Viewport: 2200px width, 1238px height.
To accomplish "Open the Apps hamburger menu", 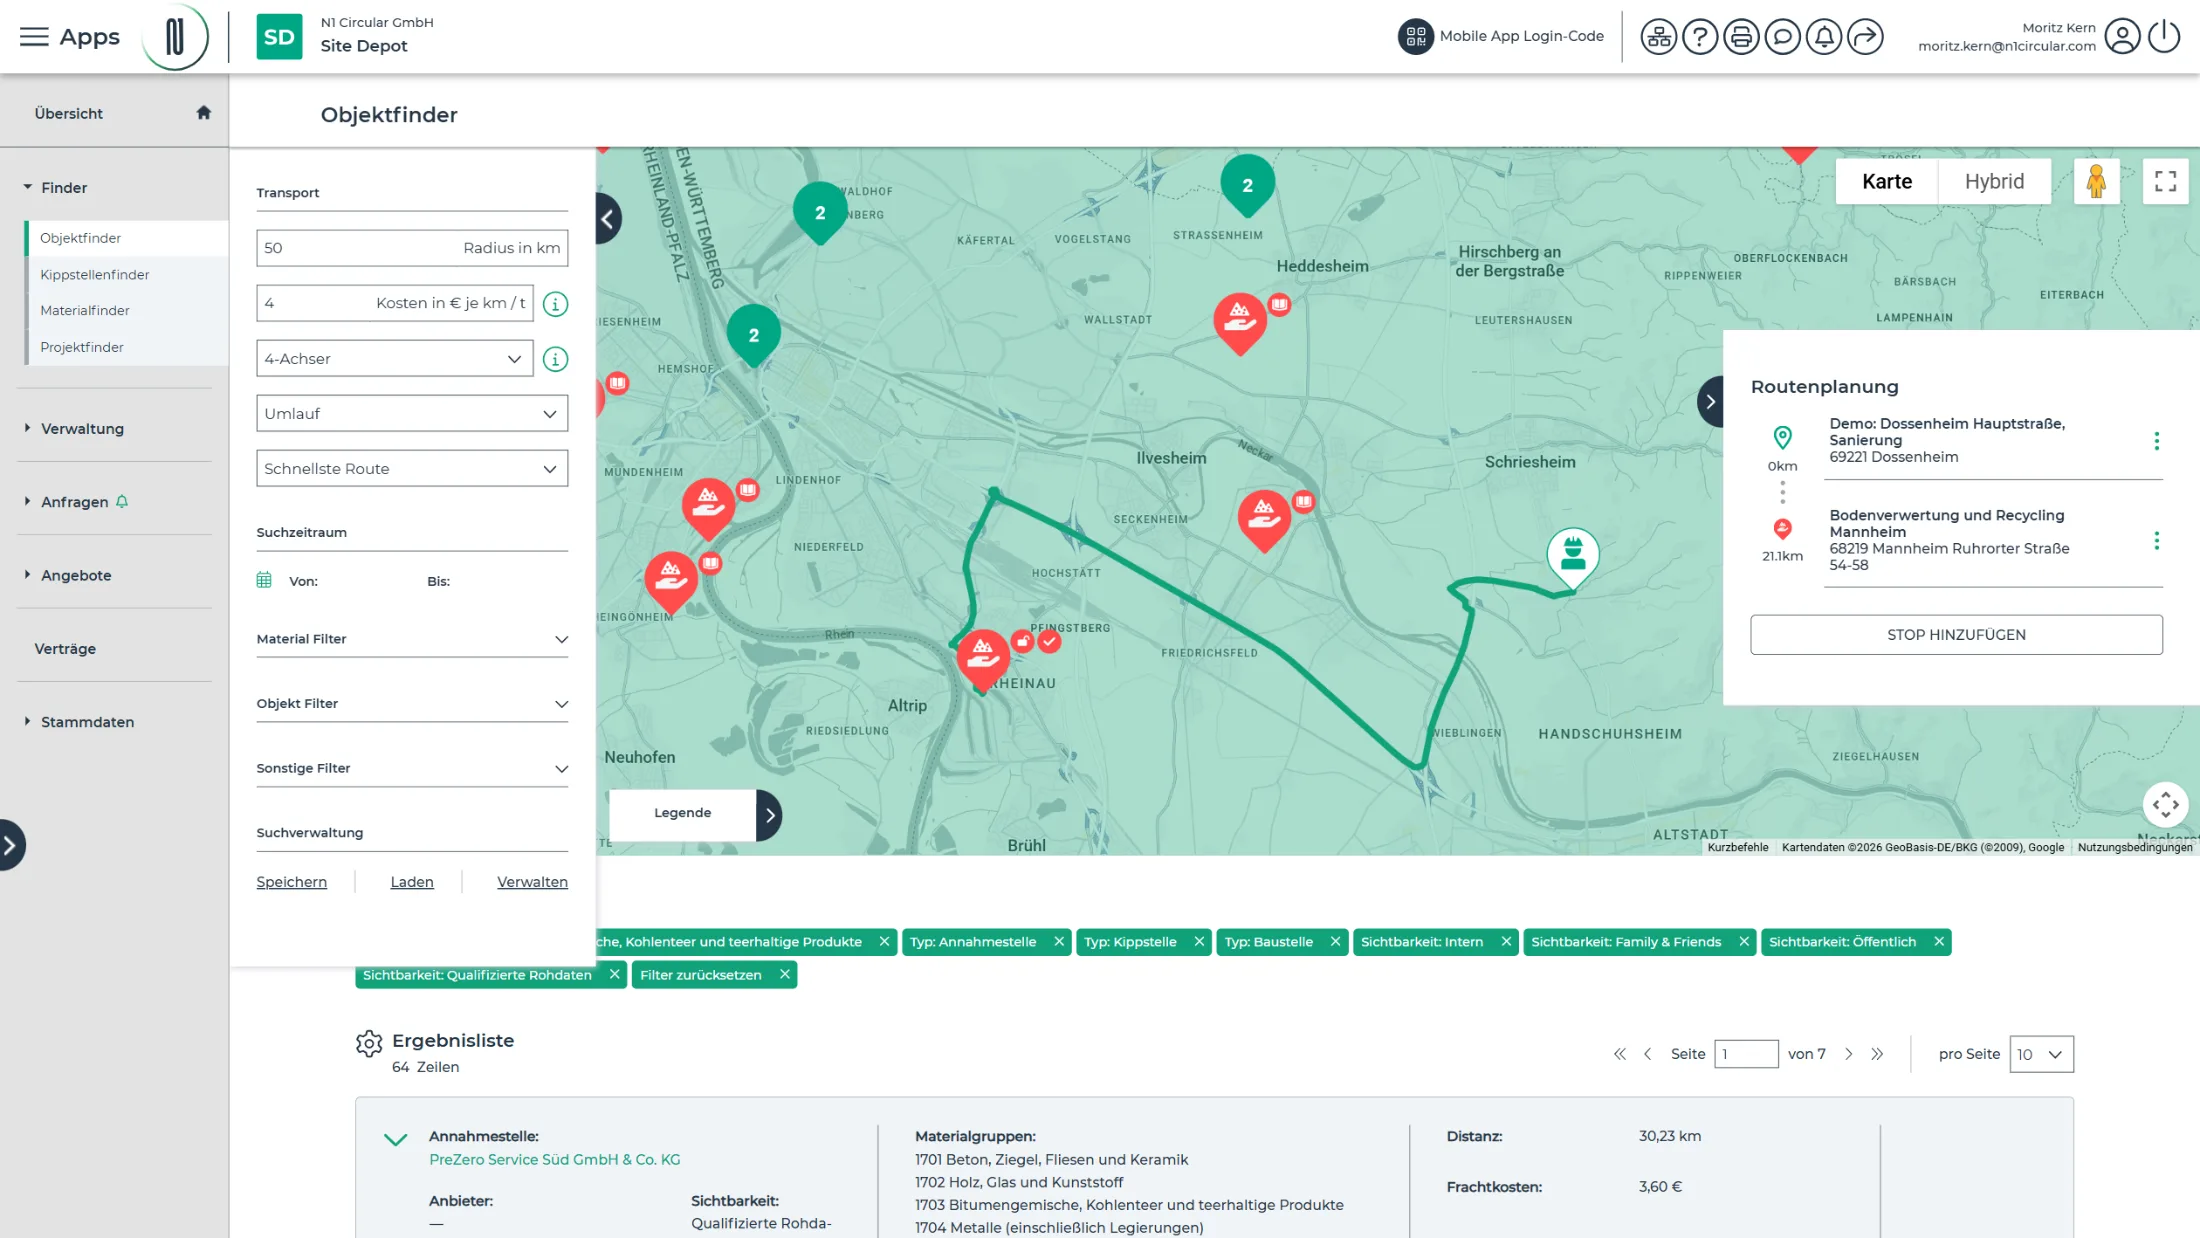I will tap(34, 37).
